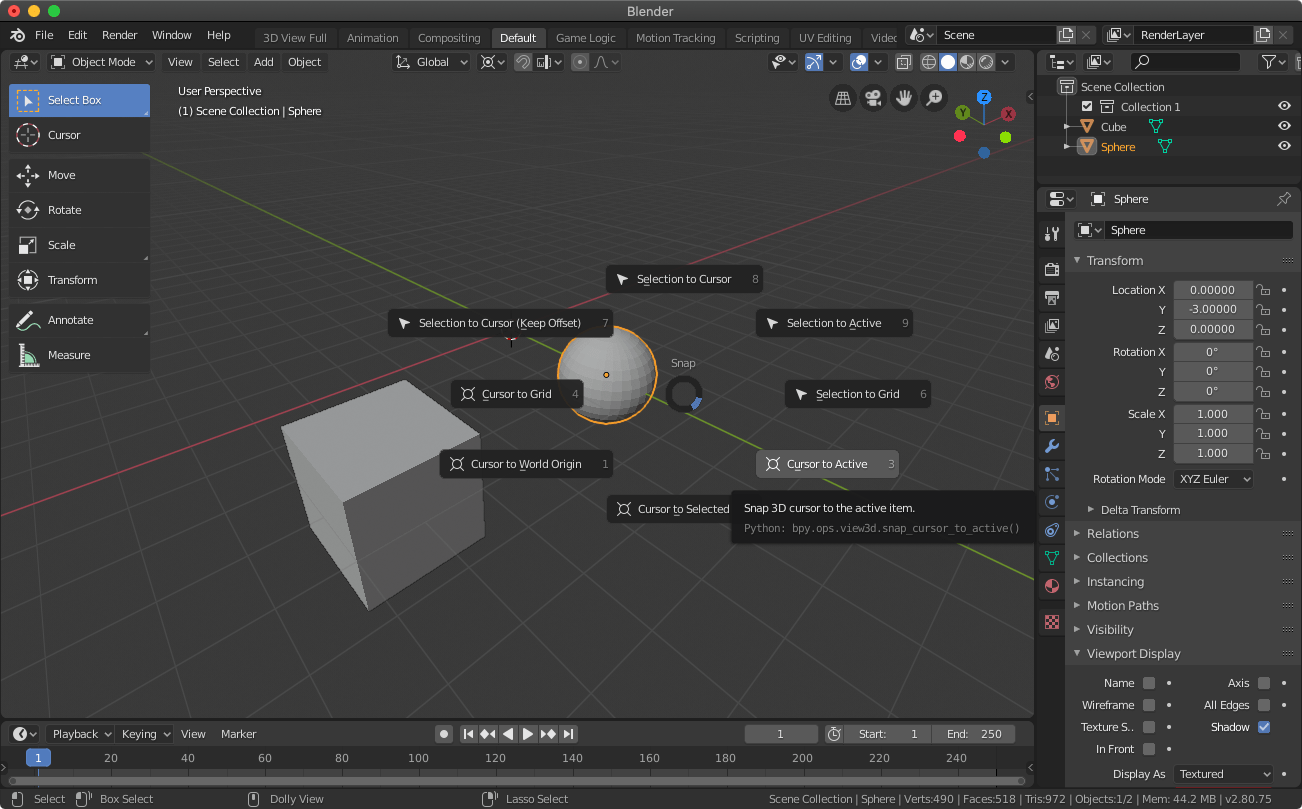This screenshot has width=1302, height=809.
Task: Open the Modifiers wrench tab in properties
Action: point(1051,446)
